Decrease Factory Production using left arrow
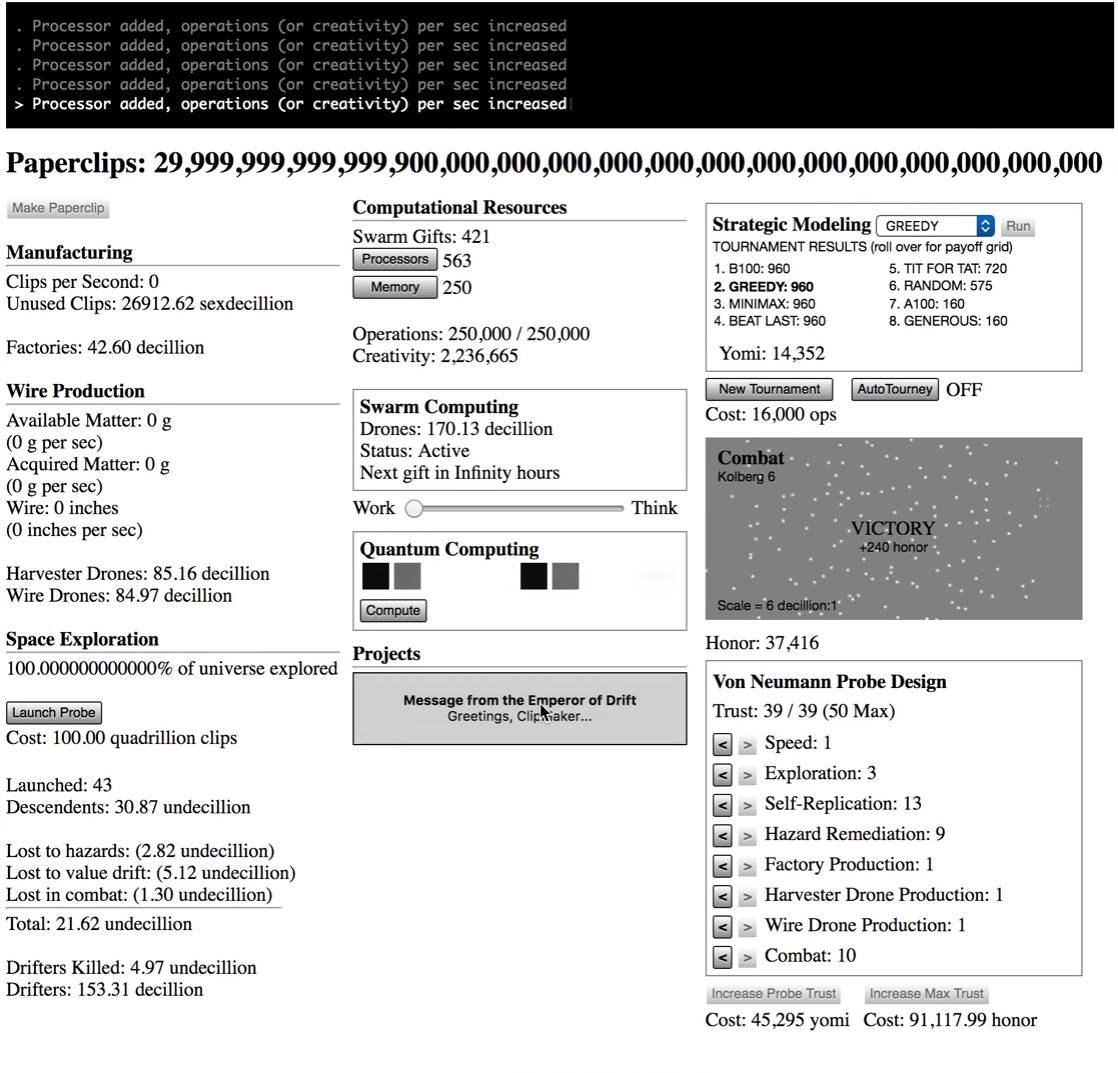The image size is (1118, 1073). tap(722, 866)
